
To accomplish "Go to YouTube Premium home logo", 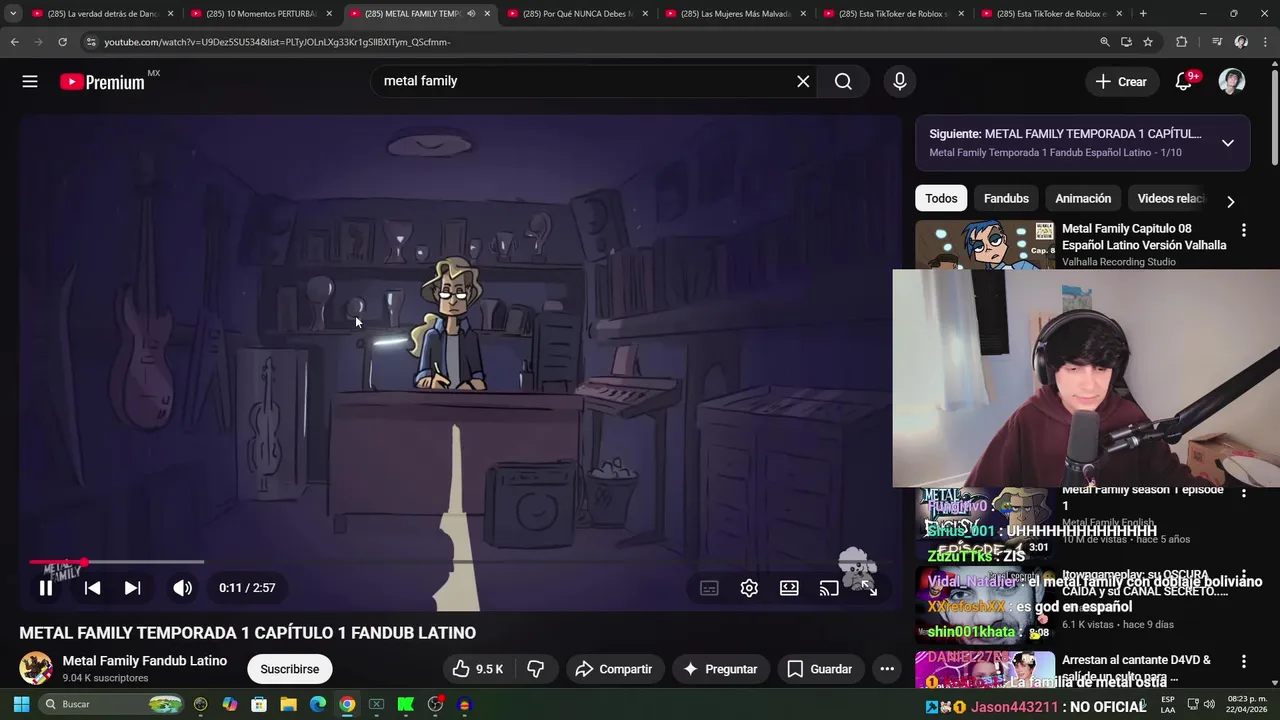I will point(103,82).
